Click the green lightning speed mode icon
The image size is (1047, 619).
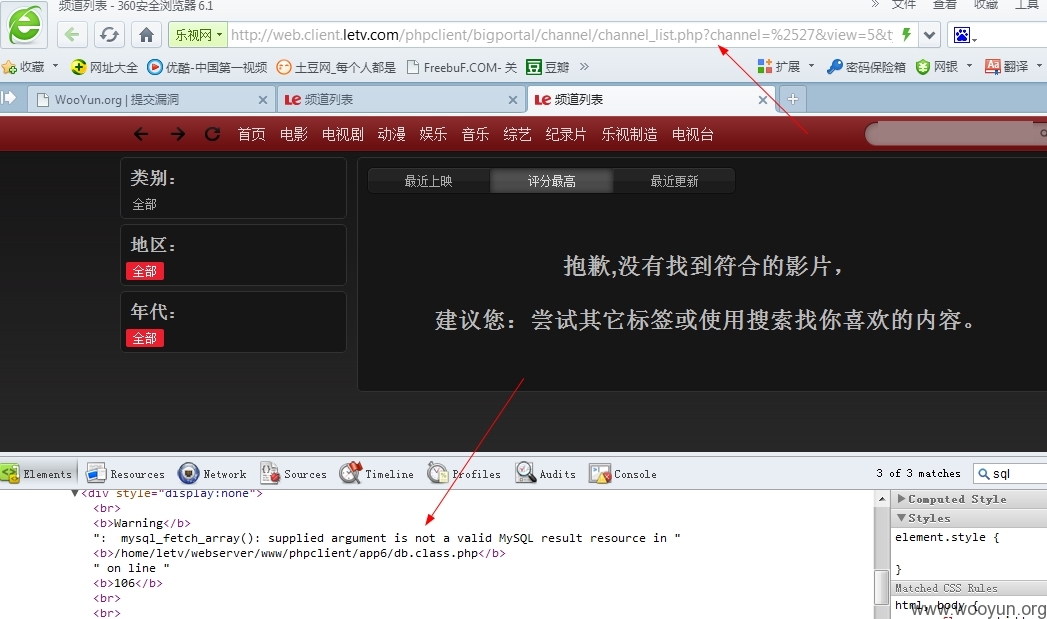[x=907, y=35]
